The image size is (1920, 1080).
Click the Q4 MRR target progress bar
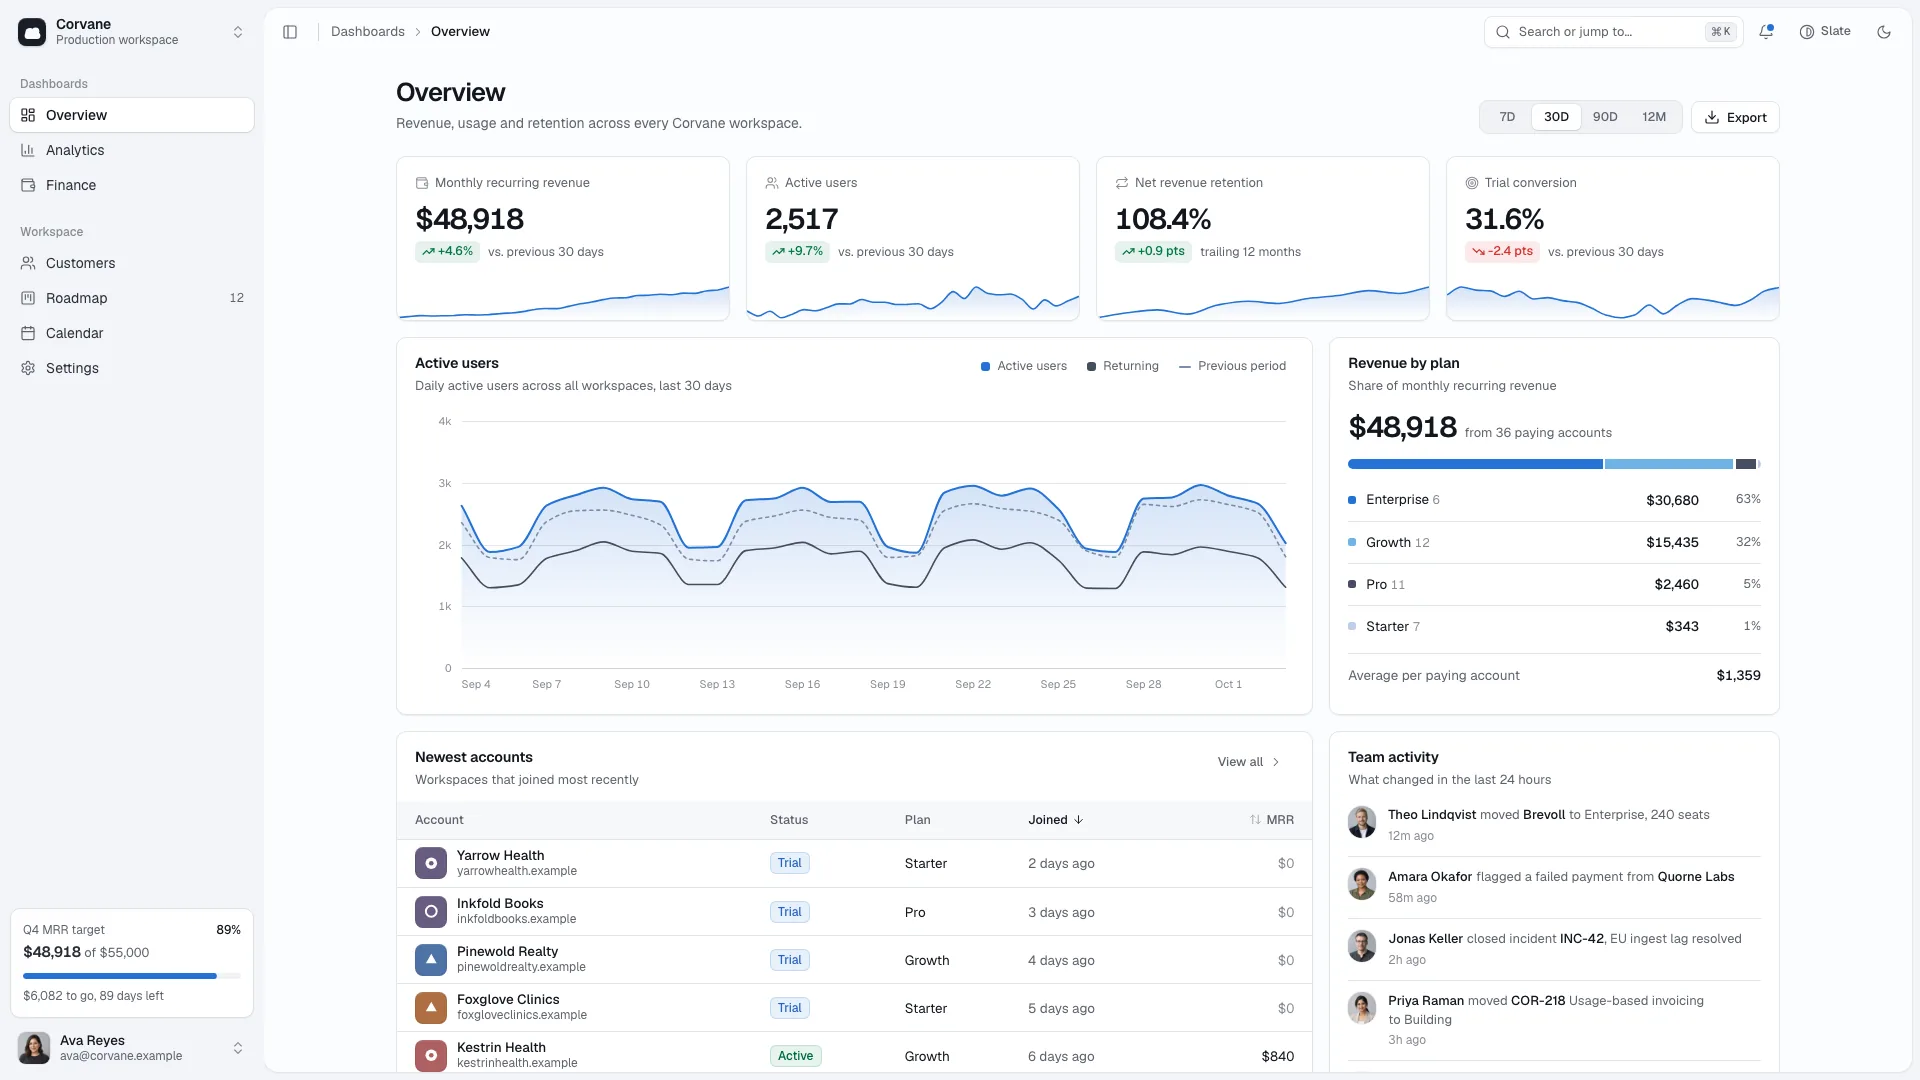(x=132, y=976)
